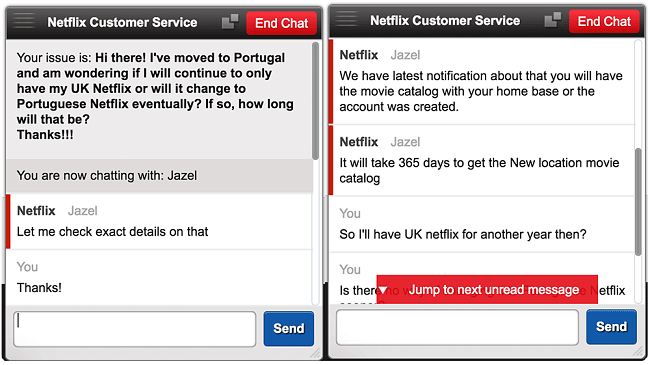Image resolution: width=650 pixels, height=365 pixels.
Task: Click the right window title 'Netflix Customer Service'
Action: tap(445, 20)
